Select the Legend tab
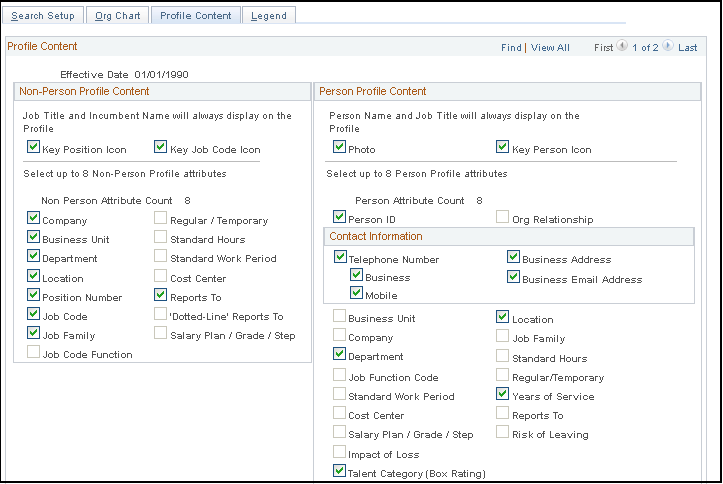Viewport: 723px width, 484px height. click(268, 16)
